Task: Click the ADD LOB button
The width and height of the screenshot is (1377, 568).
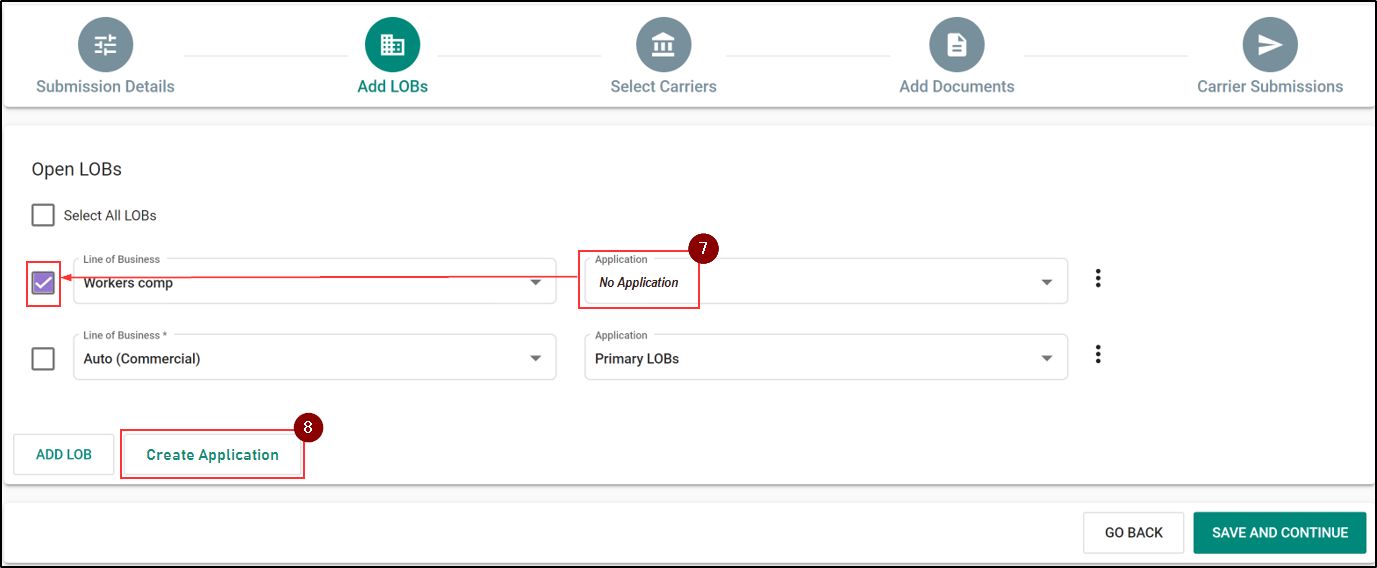Action: pyautogui.click(x=64, y=454)
